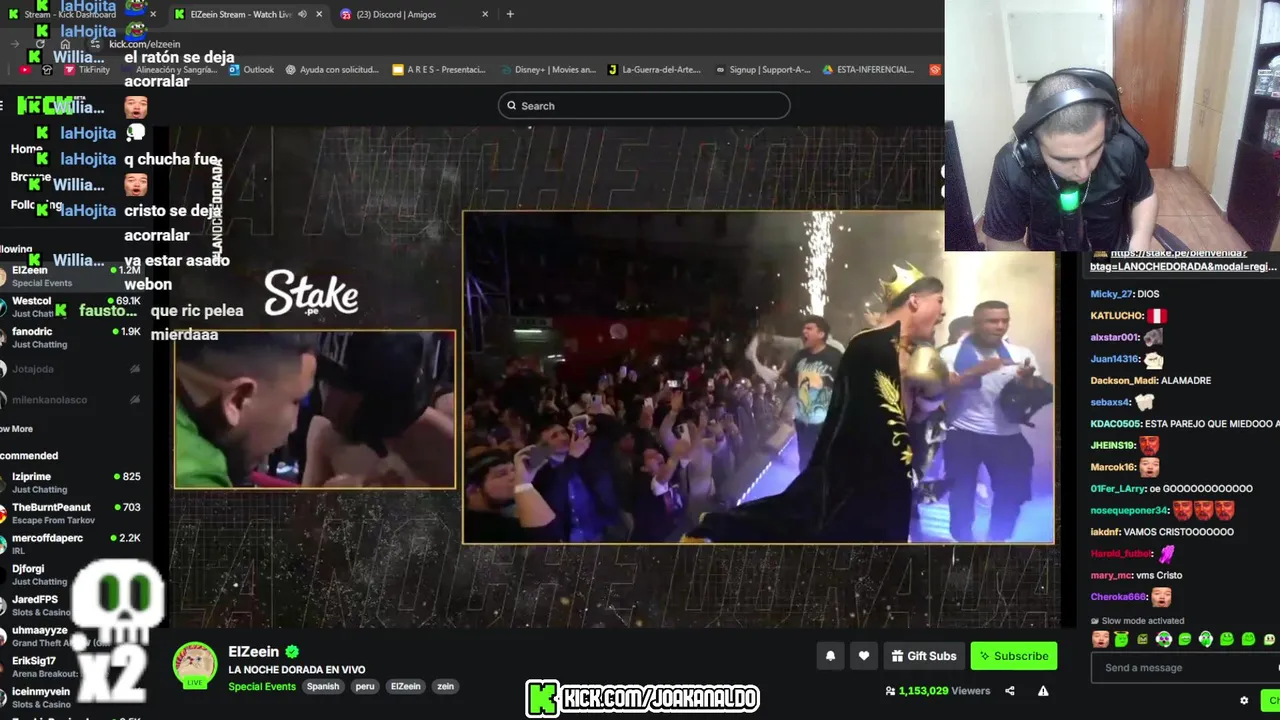This screenshot has width=1280, height=720.
Task: Open the TikFinity bookmark
Action: point(86,70)
